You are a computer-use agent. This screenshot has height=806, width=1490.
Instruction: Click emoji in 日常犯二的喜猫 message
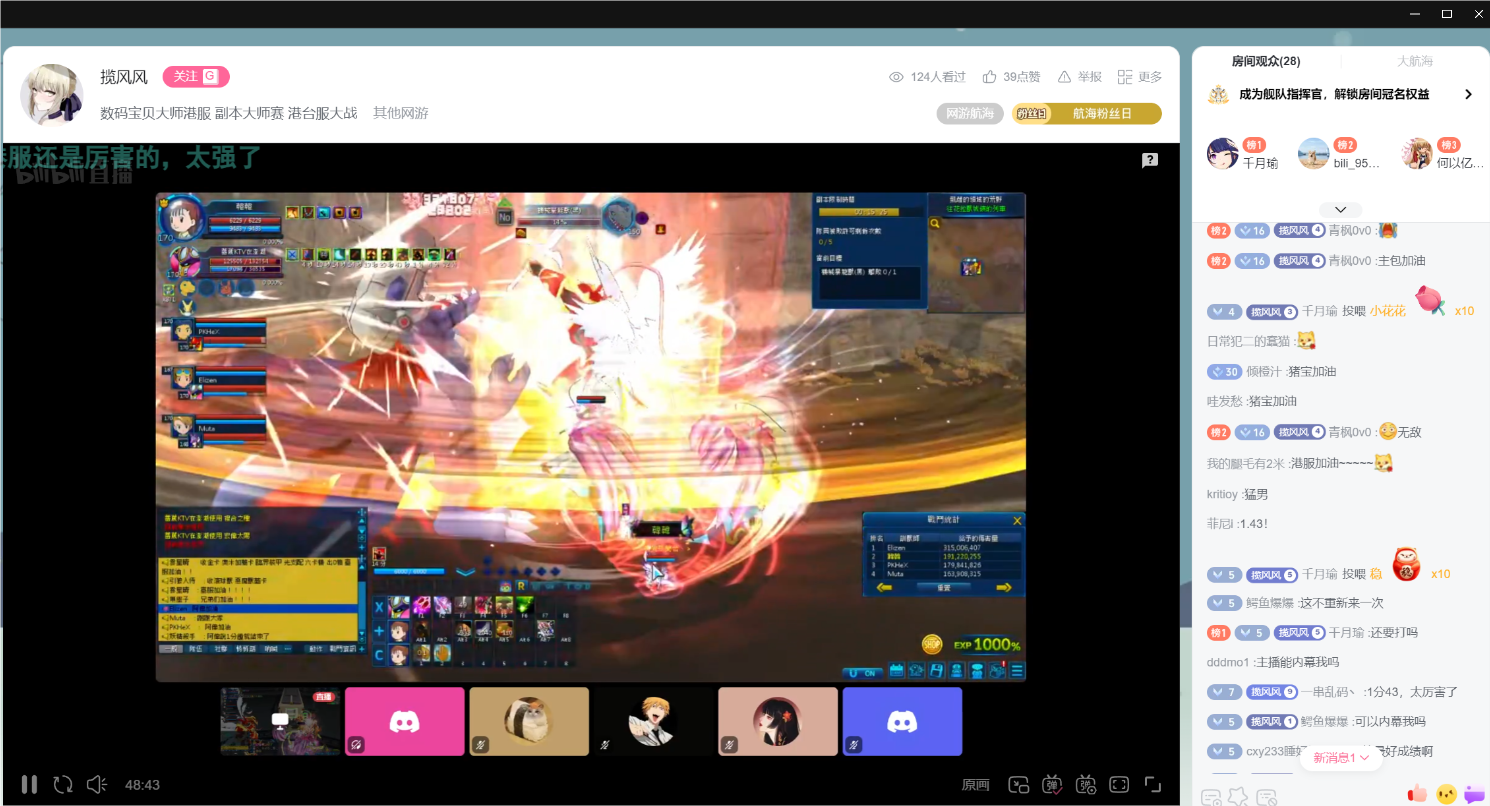[1305, 340]
